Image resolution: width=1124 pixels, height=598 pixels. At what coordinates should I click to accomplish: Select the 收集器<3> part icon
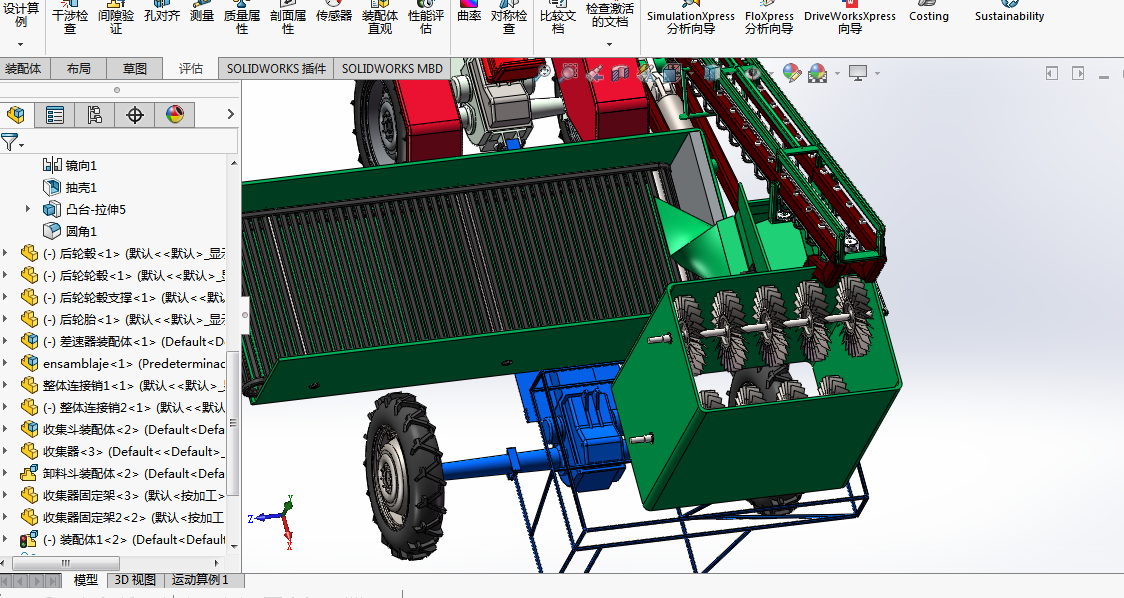pos(29,451)
